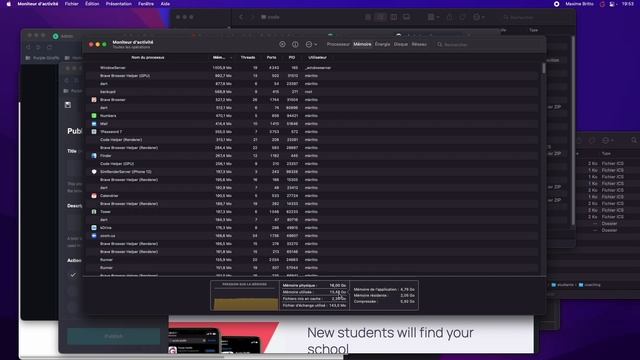Select the SimRenderServer shield icon
Viewport: 640px width, 360px height.
94,171
